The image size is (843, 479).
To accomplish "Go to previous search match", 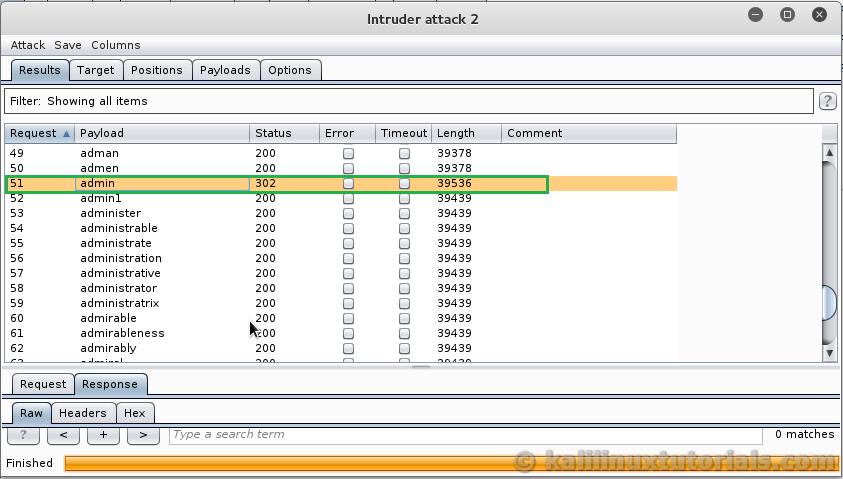I will click(63, 435).
